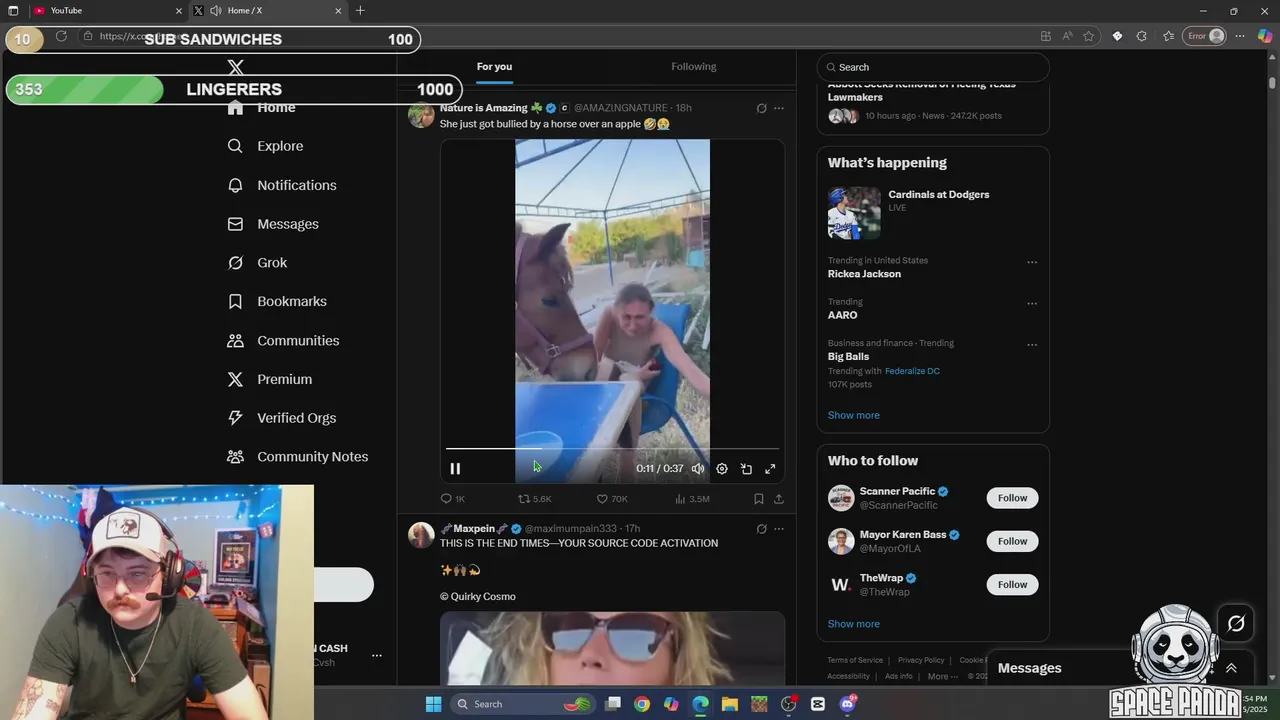This screenshot has width=1280, height=720.
Task: Click the X search field
Action: [933, 67]
